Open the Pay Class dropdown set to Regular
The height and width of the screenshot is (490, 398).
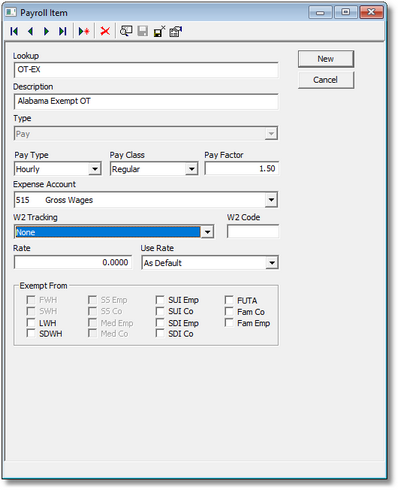coord(191,169)
